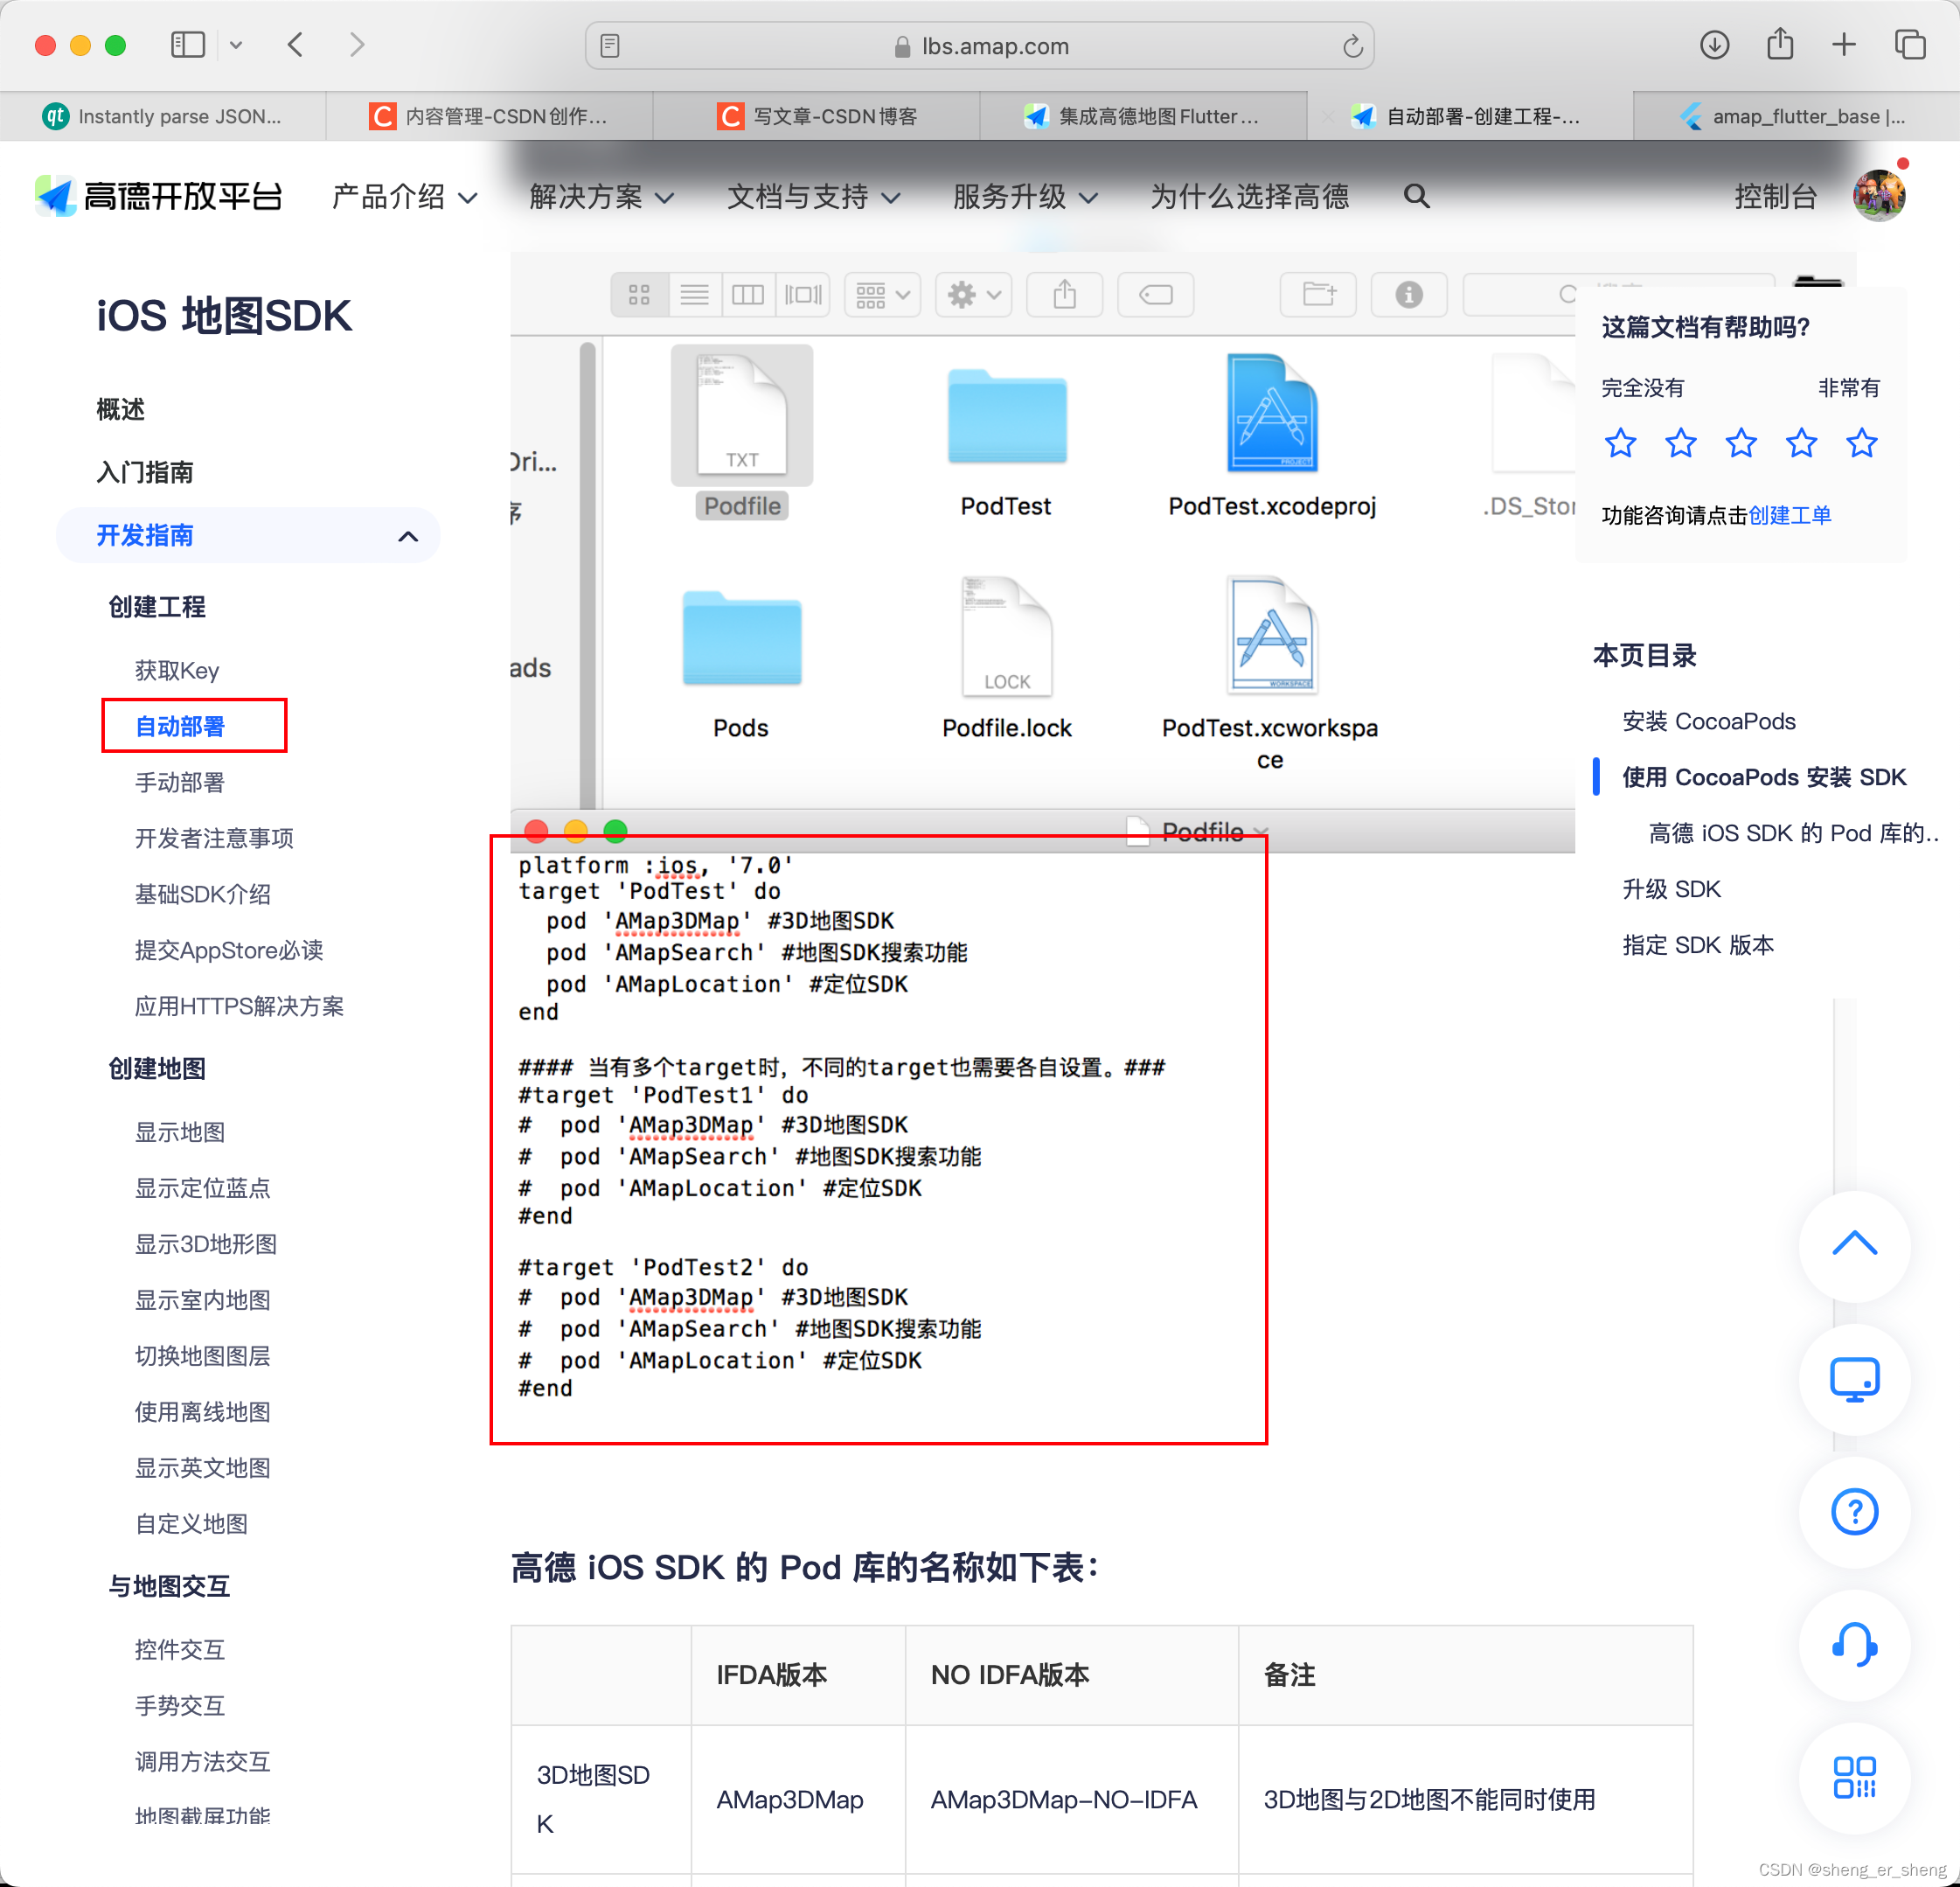Expand the 产品介绍 menu
The image size is (1960, 1887).
(404, 196)
